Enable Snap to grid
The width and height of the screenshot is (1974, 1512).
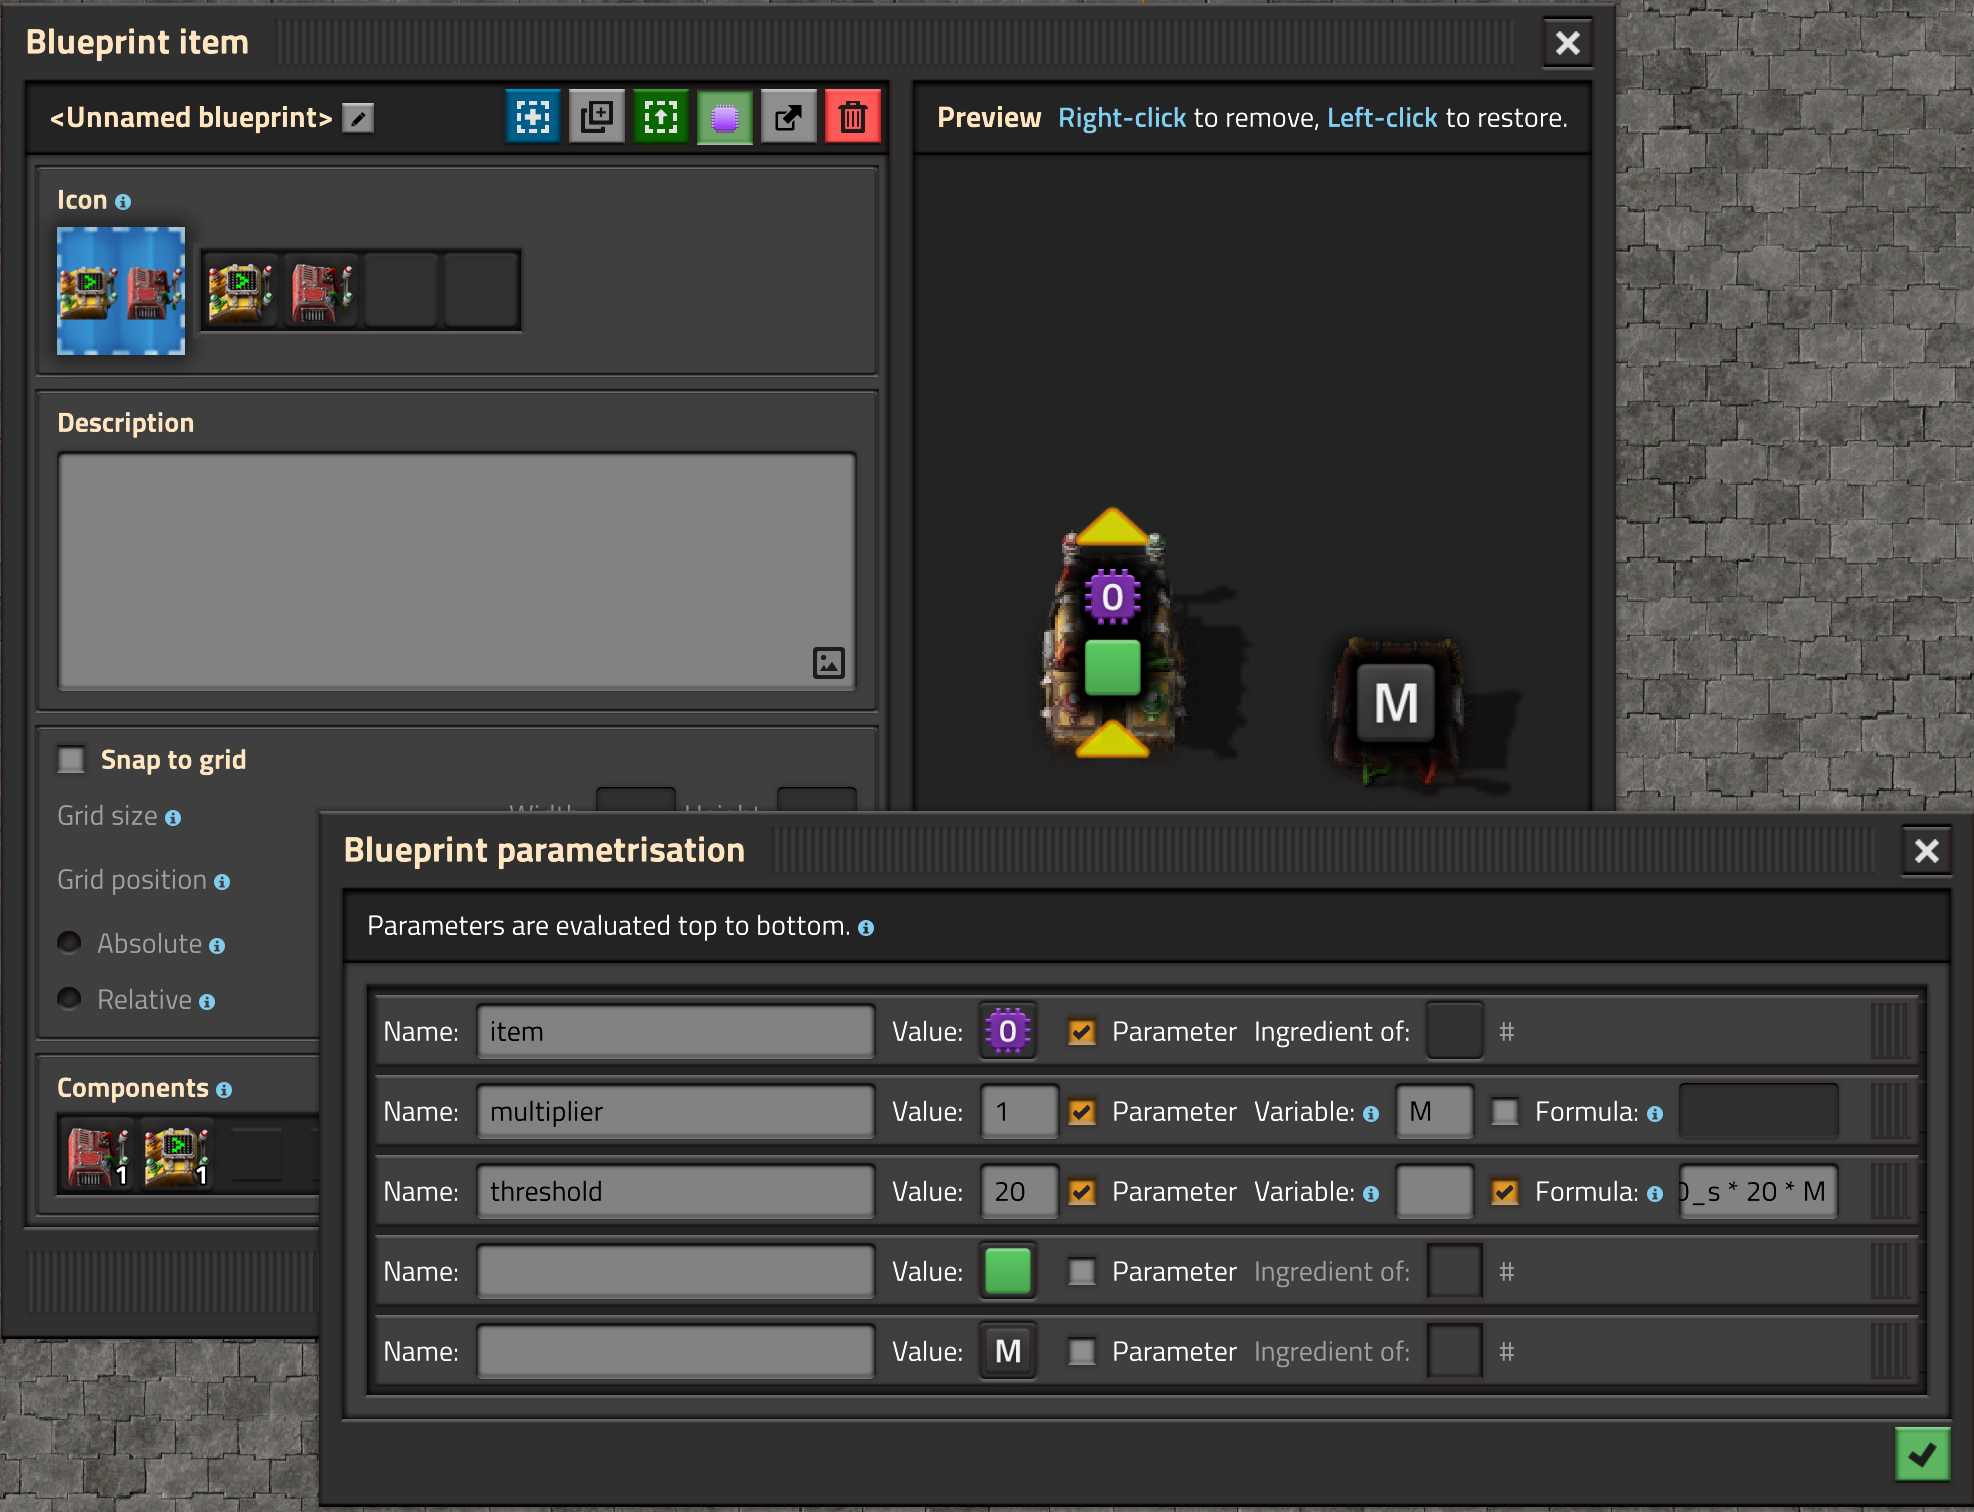tap(70, 759)
